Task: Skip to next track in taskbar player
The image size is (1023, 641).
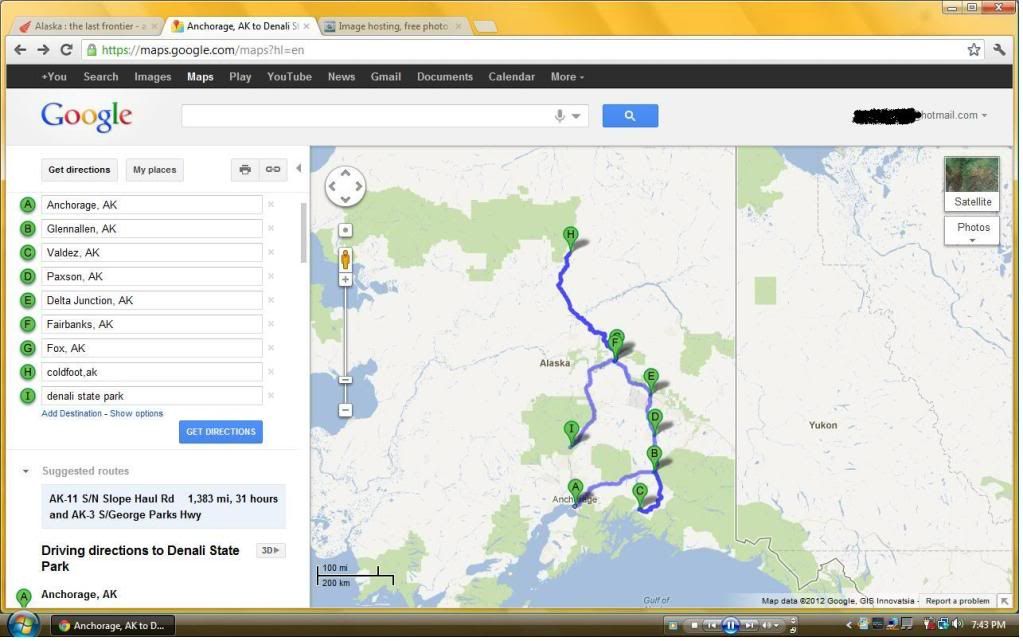Action: click(x=750, y=625)
